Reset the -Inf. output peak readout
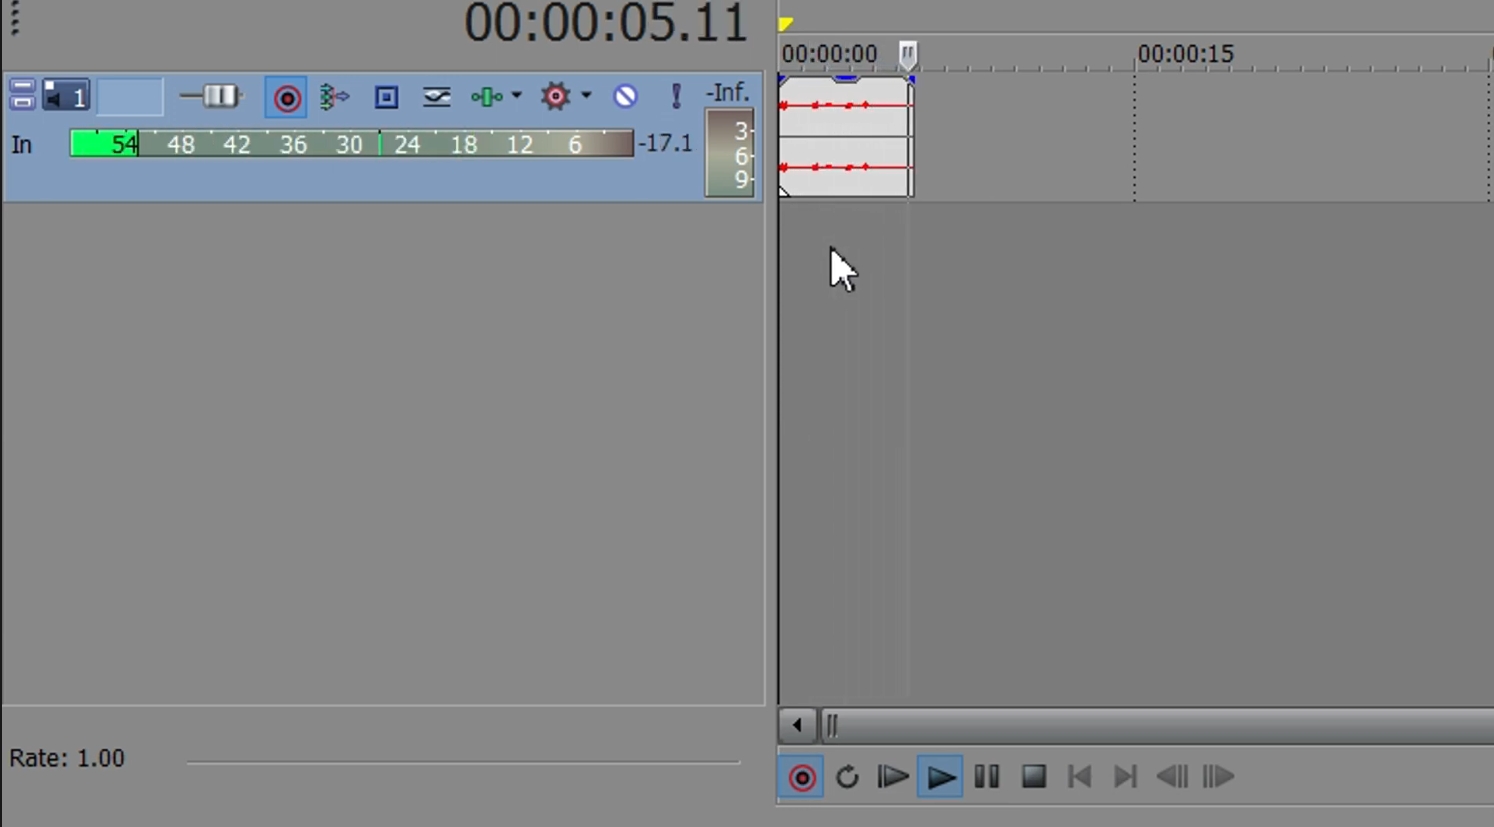Viewport: 1494px width, 827px height. click(x=728, y=93)
